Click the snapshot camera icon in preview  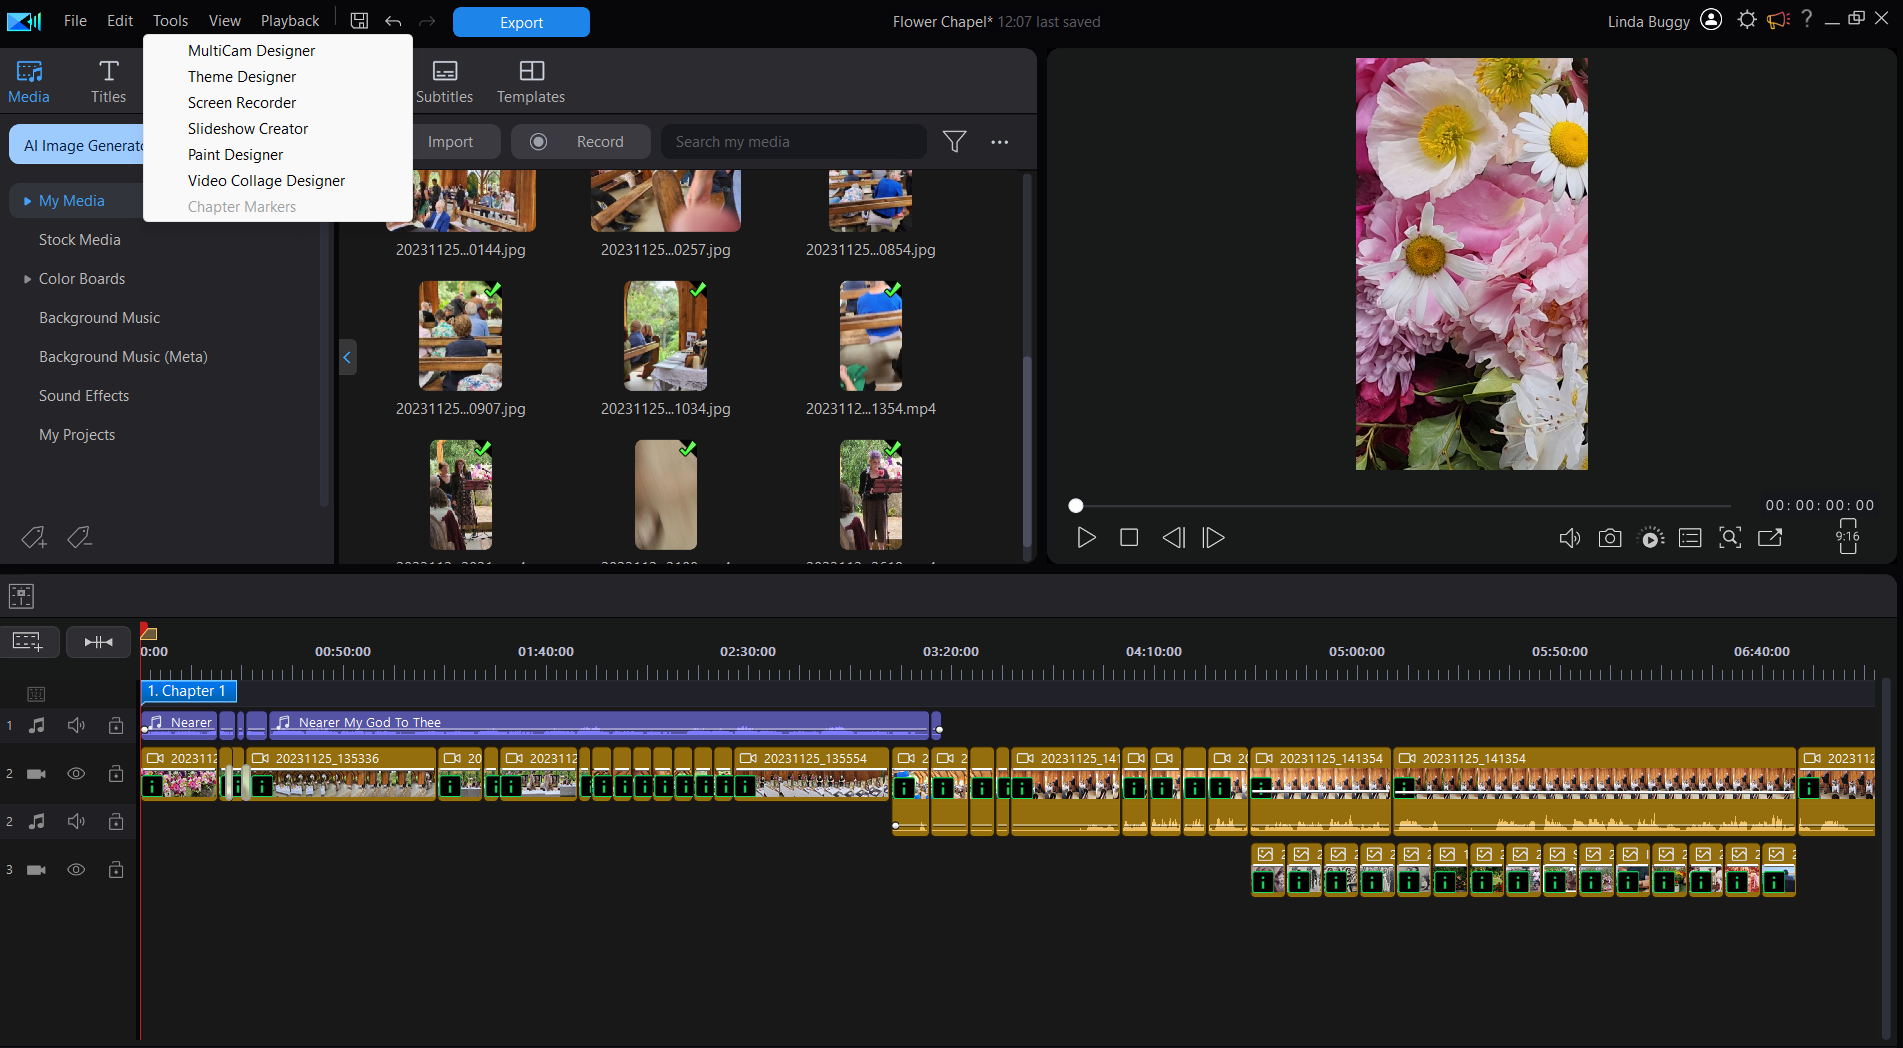point(1609,538)
